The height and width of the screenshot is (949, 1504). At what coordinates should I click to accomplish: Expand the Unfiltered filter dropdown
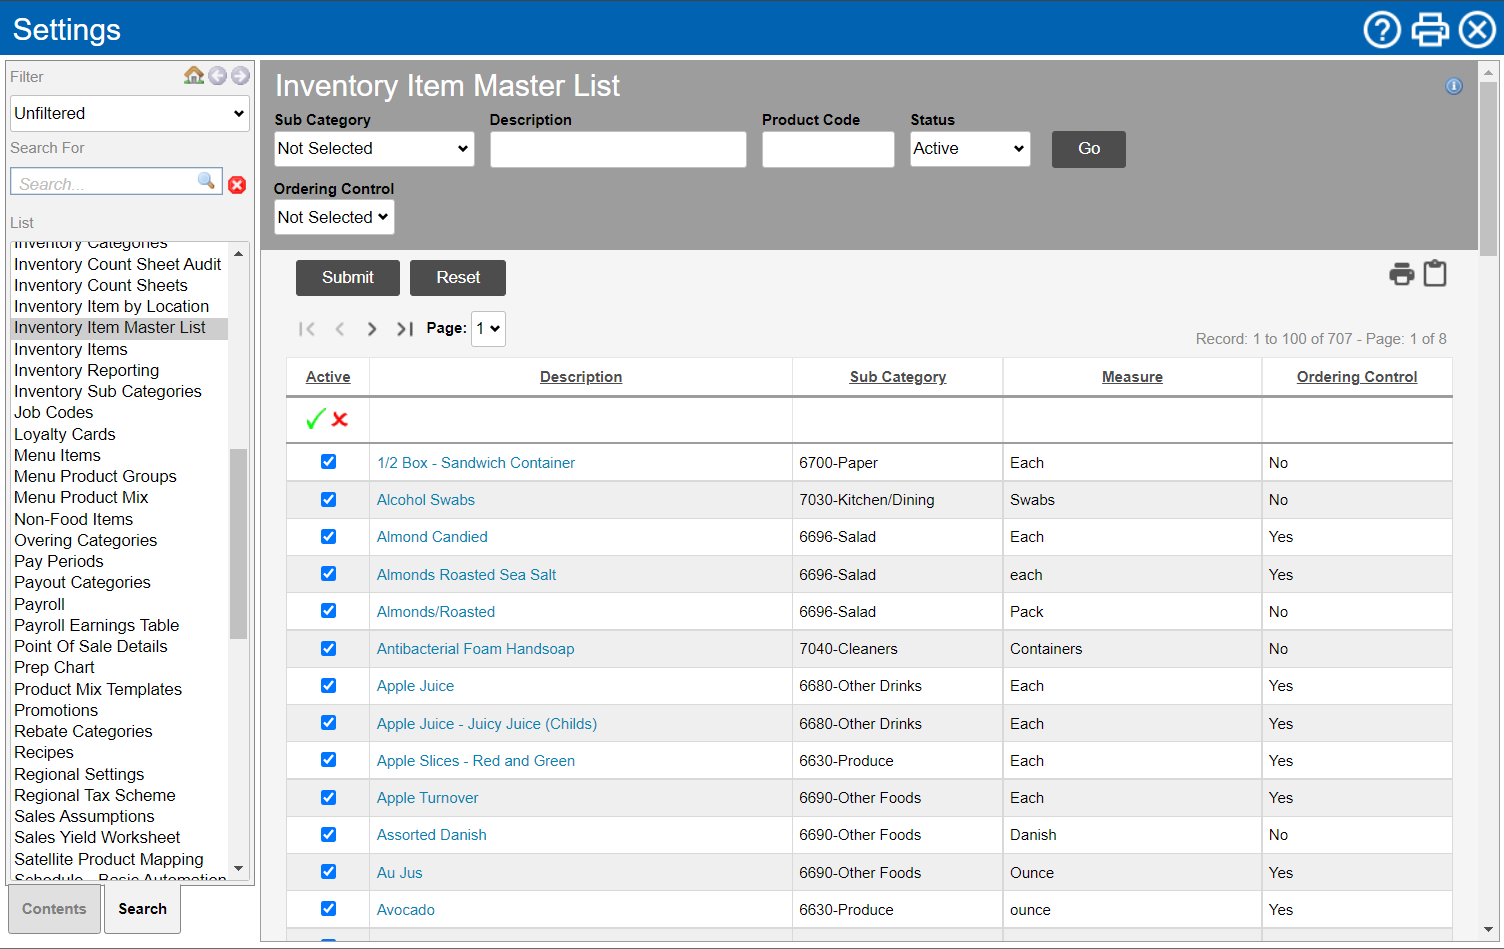click(129, 114)
